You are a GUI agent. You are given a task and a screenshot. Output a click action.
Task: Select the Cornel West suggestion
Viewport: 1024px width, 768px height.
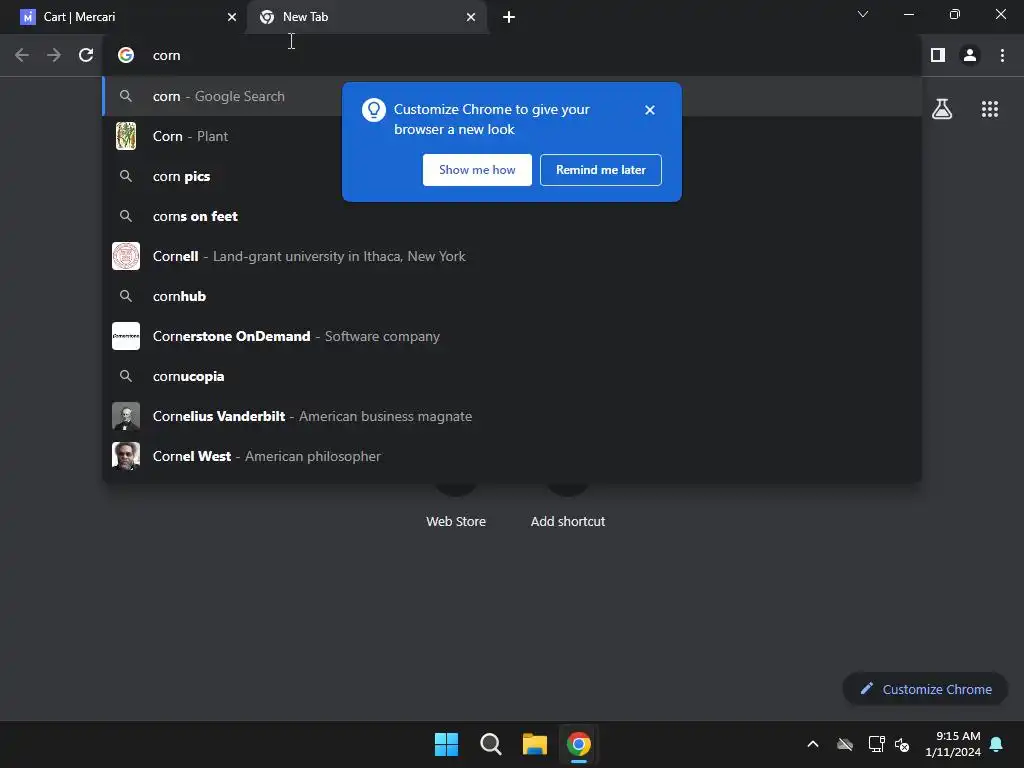click(512, 456)
